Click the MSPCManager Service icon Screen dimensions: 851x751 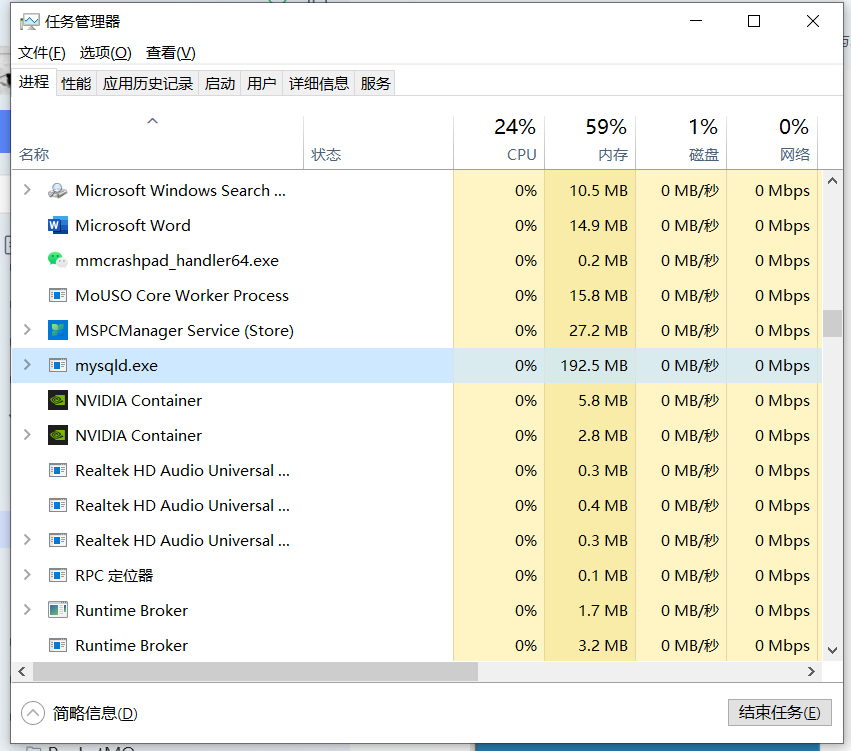pyautogui.click(x=58, y=331)
